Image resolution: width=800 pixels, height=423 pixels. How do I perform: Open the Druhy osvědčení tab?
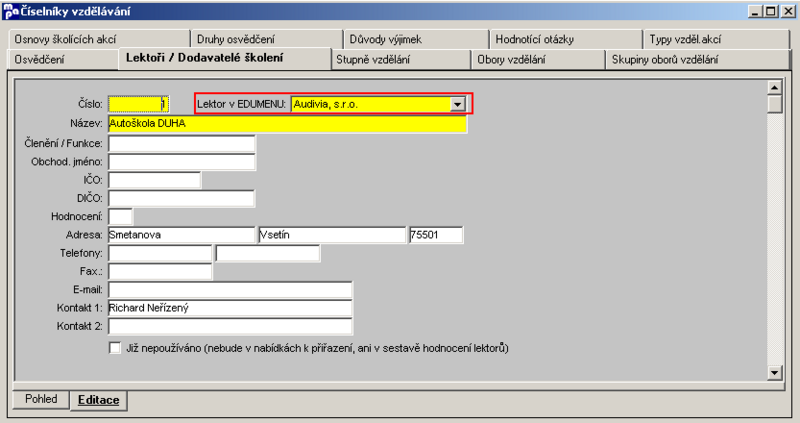tap(266, 39)
